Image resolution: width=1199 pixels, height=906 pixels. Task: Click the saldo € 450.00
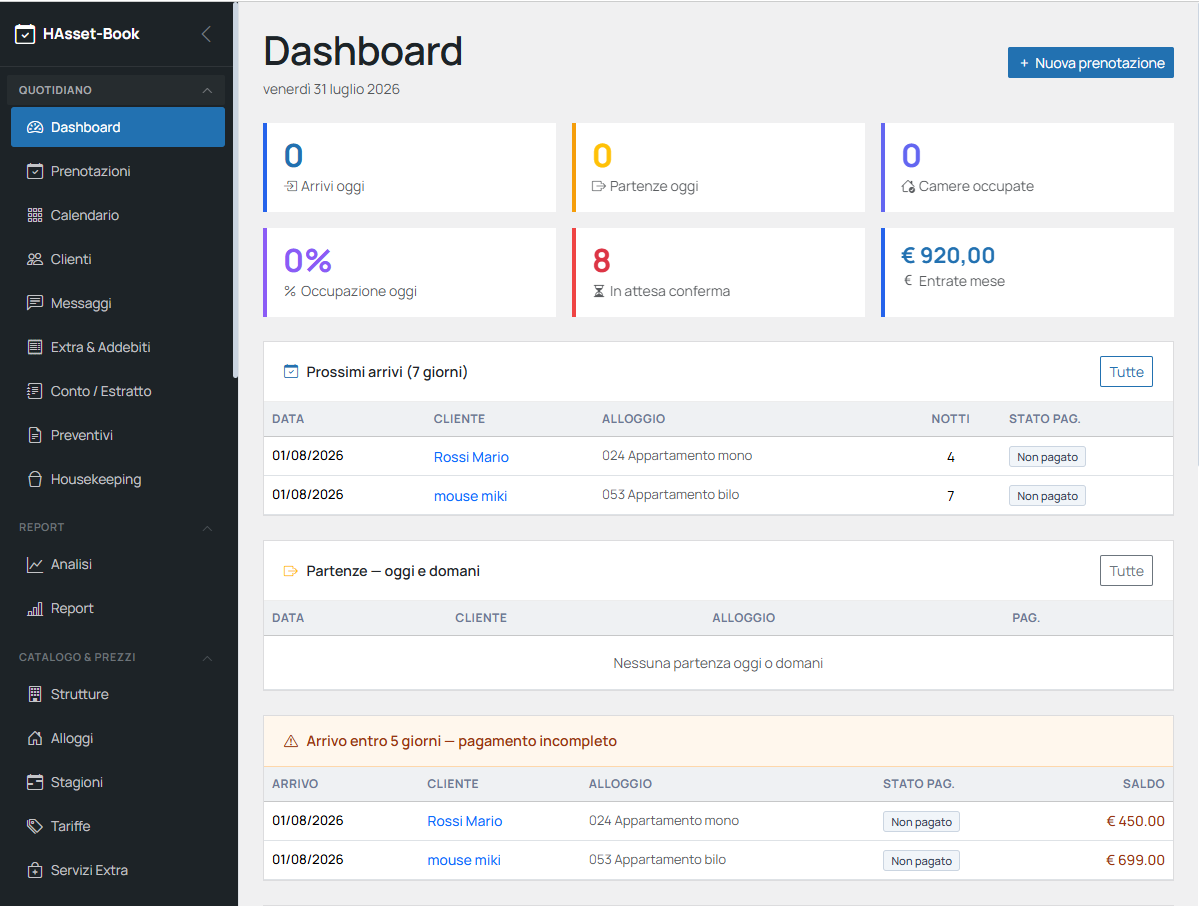(1136, 821)
